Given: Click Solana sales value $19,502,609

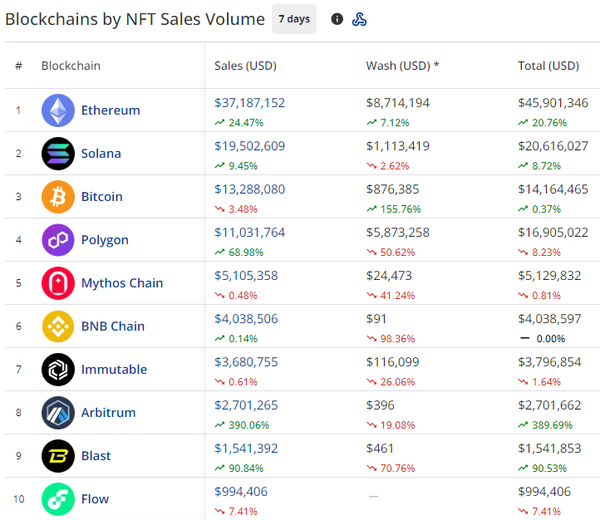Looking at the screenshot, I should point(249,146).
